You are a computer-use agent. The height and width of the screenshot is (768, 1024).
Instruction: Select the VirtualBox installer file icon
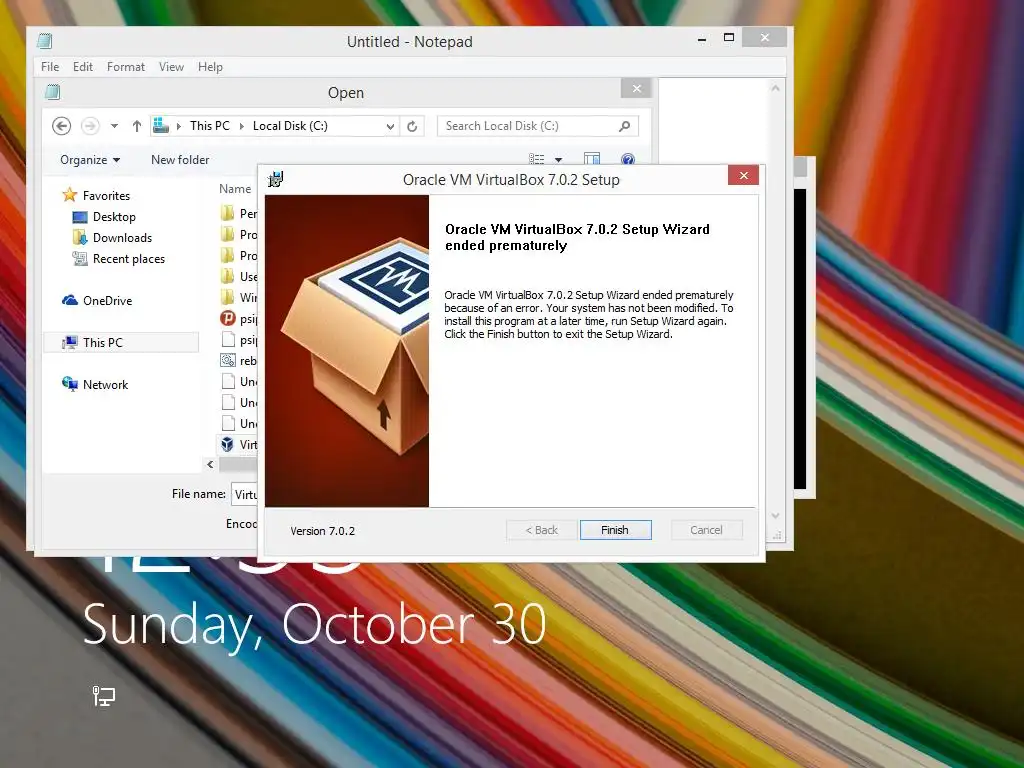[x=227, y=444]
